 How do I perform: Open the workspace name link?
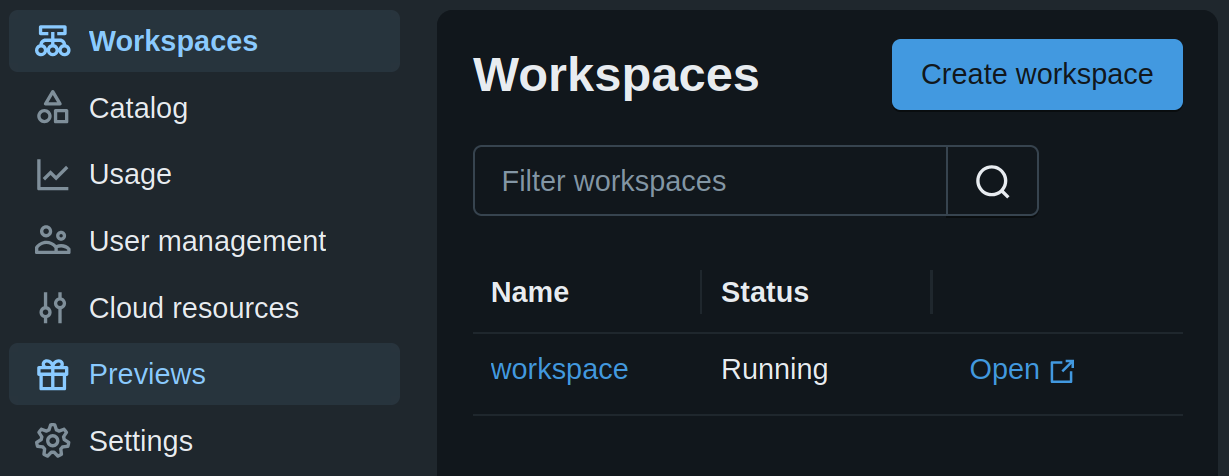[x=559, y=370]
